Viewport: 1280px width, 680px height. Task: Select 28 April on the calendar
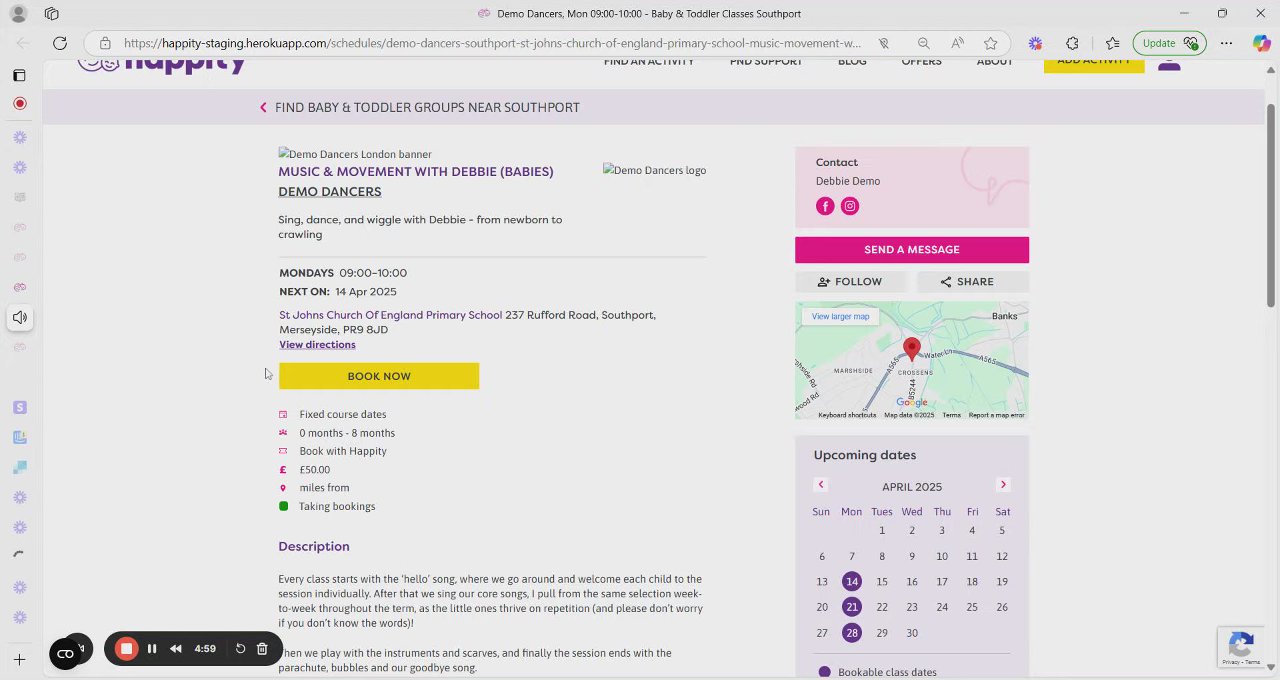click(x=851, y=633)
